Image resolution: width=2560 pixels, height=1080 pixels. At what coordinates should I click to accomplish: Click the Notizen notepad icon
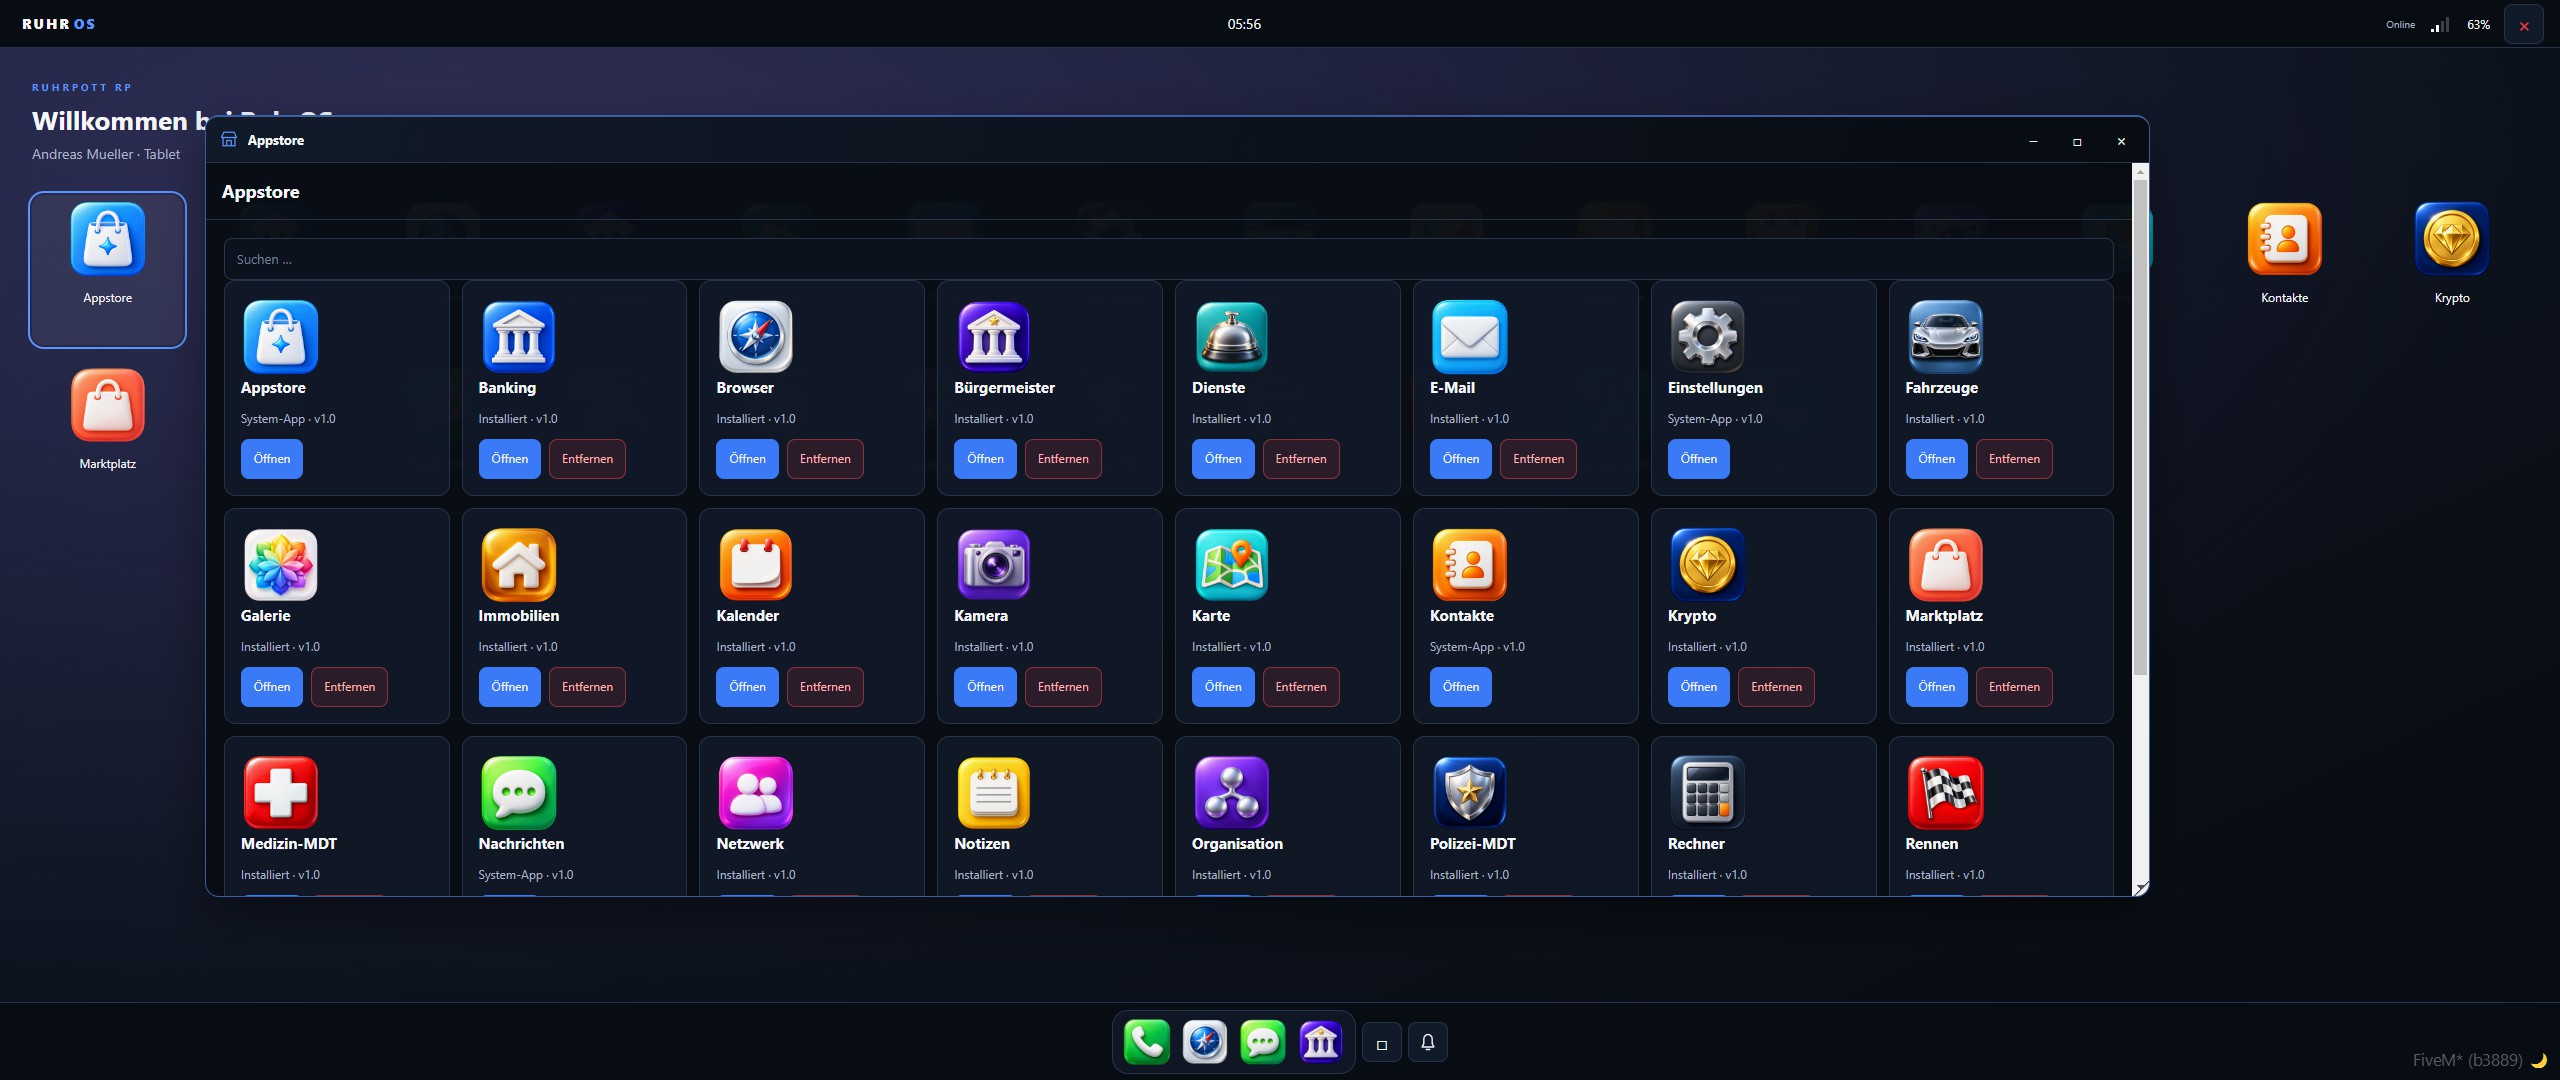coord(993,793)
